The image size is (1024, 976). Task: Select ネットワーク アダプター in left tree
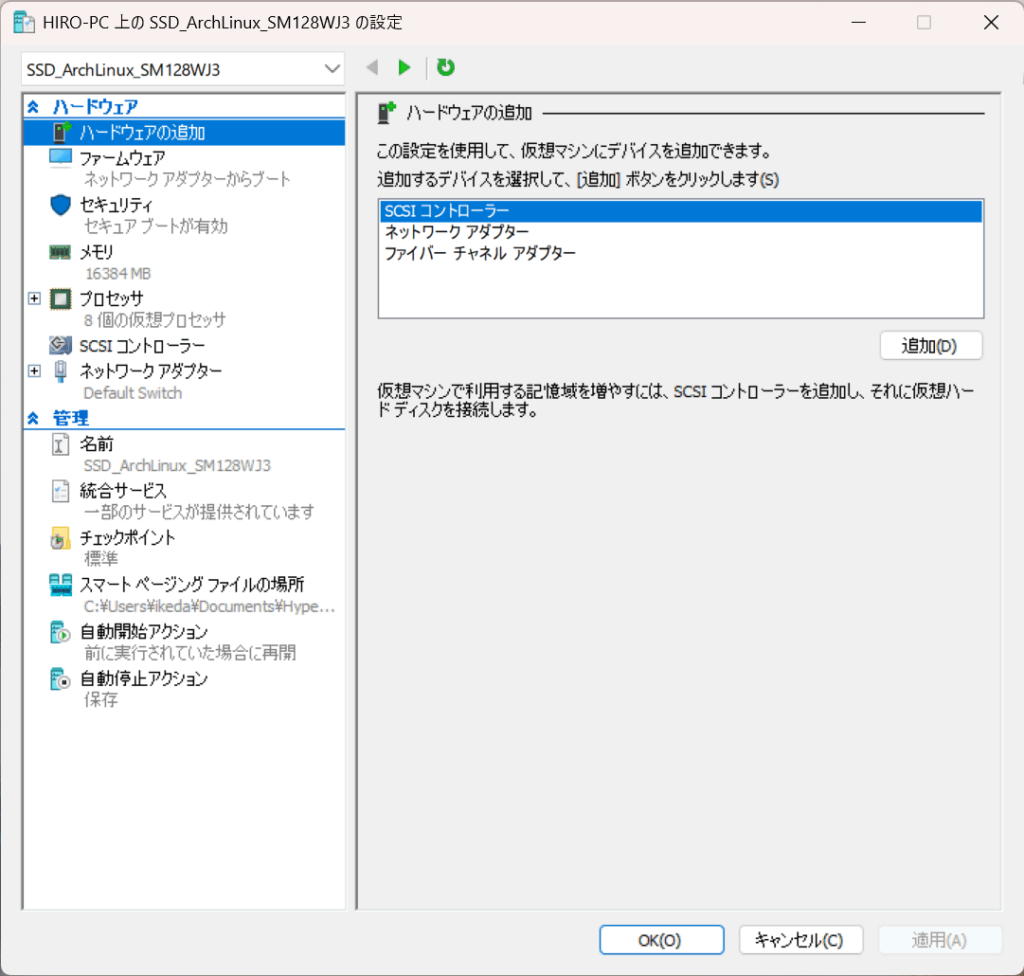click(x=151, y=371)
